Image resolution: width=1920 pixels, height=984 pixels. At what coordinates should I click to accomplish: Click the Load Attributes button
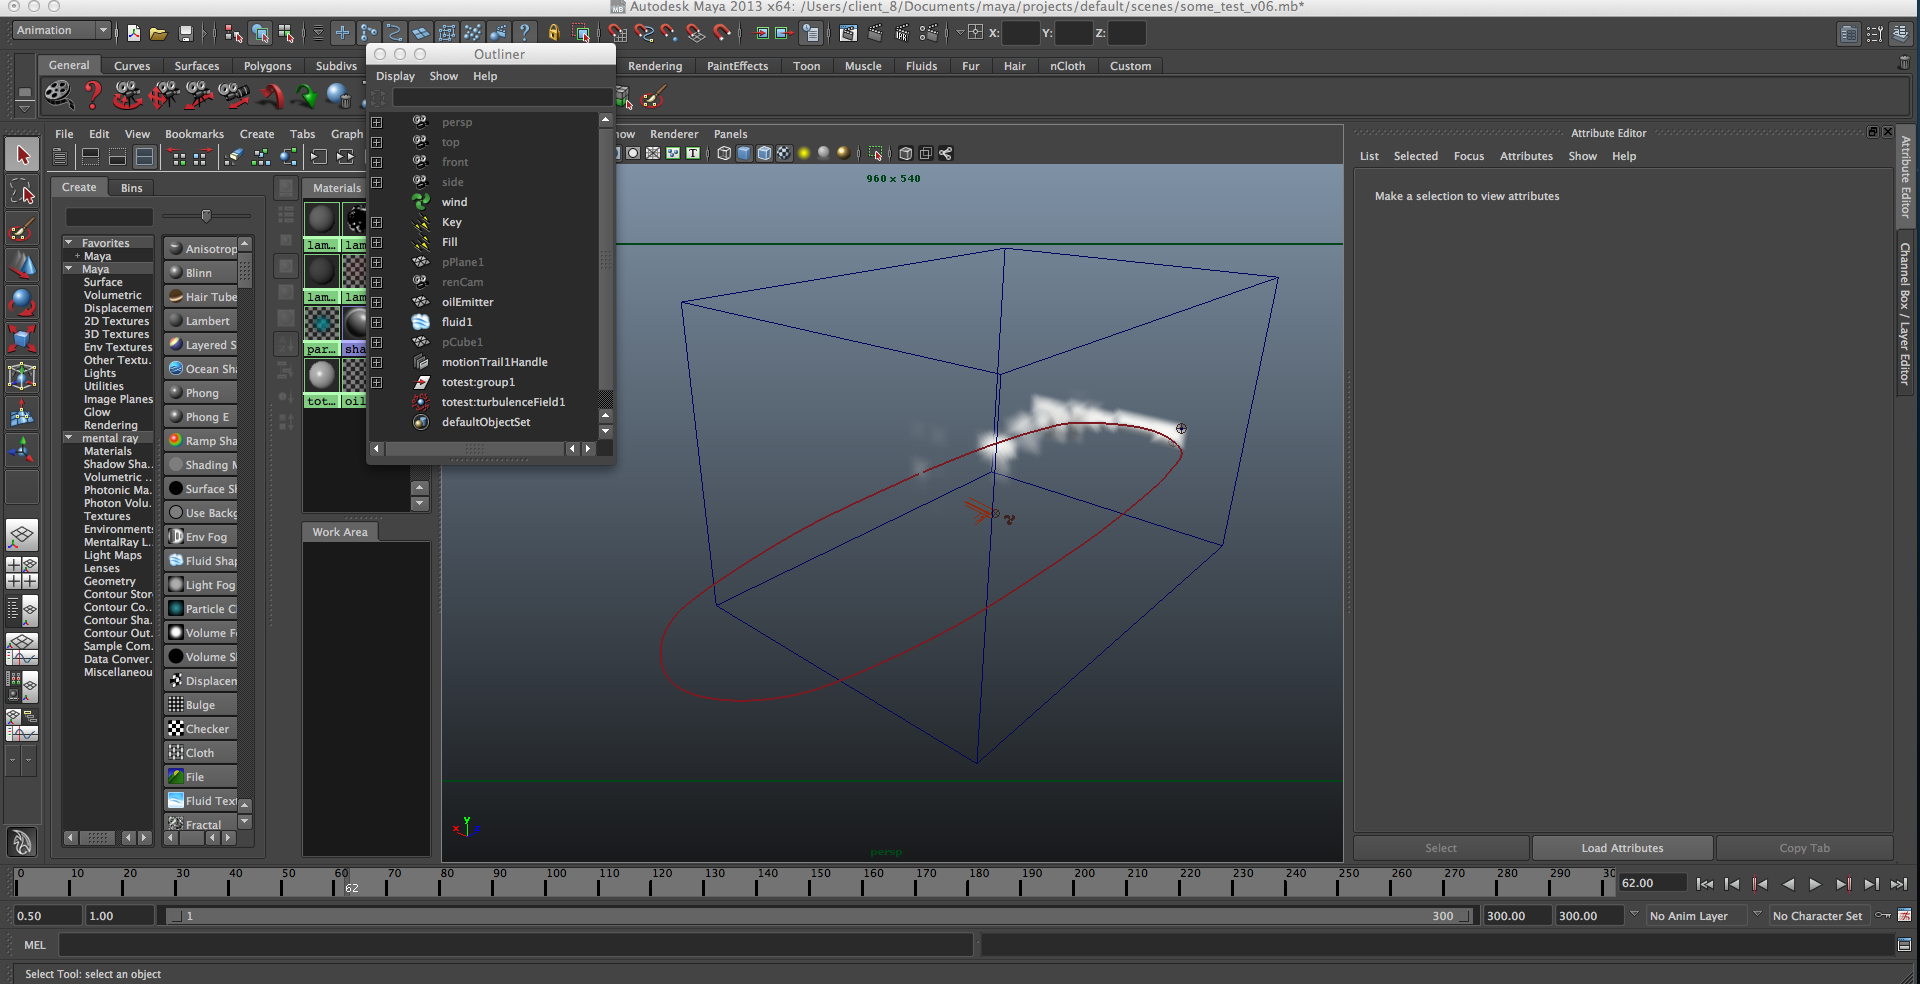pyautogui.click(x=1622, y=848)
